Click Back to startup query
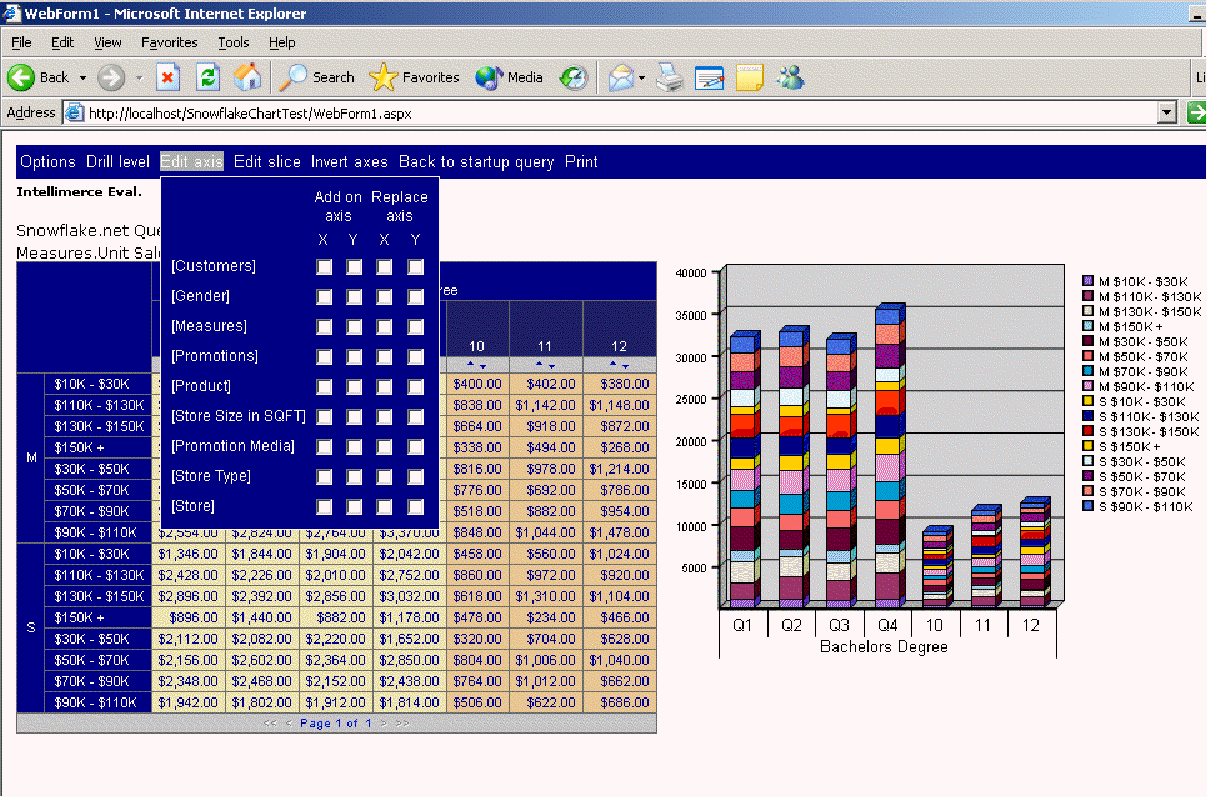 point(476,162)
